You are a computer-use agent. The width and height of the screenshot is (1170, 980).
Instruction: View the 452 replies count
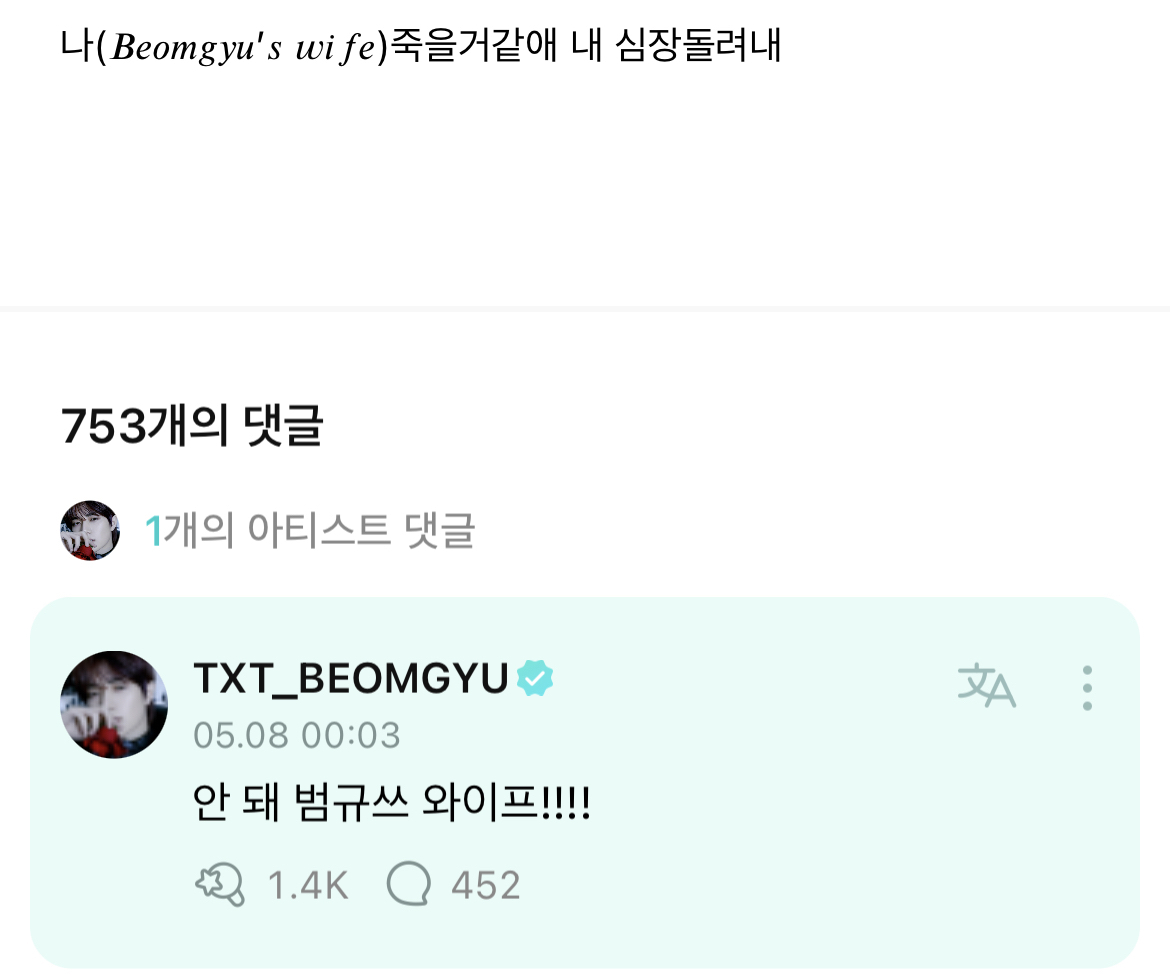point(486,885)
